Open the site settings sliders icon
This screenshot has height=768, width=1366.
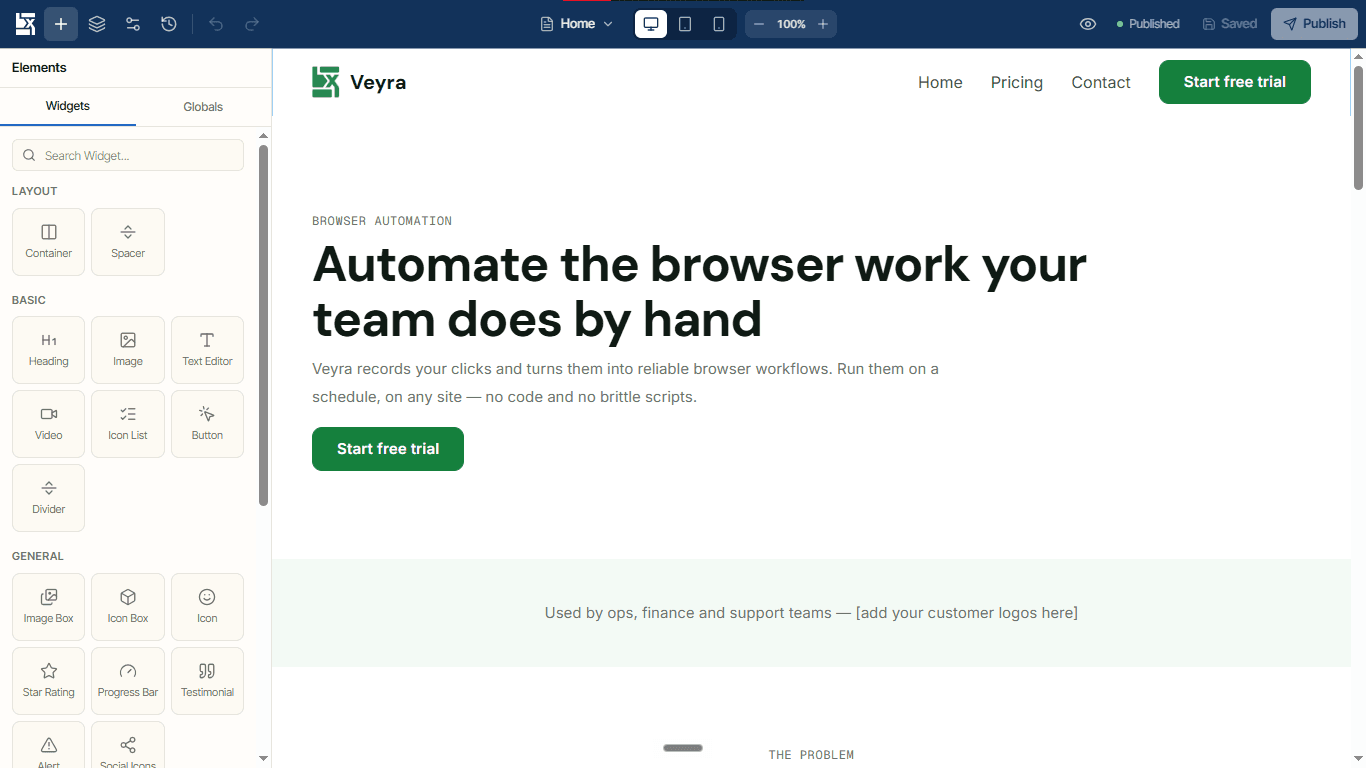pos(133,24)
